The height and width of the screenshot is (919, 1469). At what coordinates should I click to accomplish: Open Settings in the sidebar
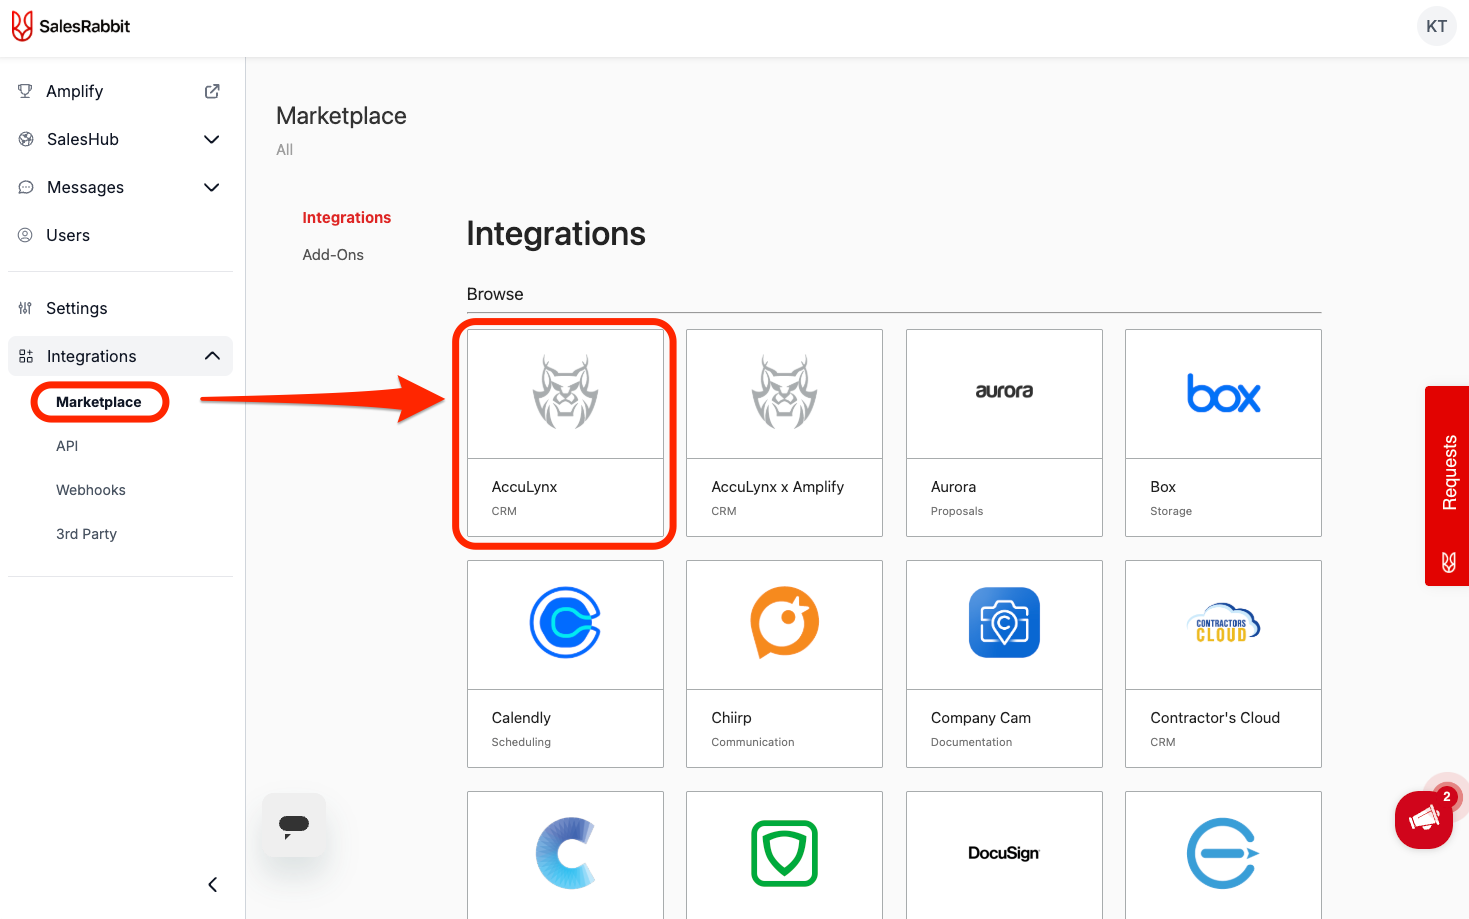point(76,308)
